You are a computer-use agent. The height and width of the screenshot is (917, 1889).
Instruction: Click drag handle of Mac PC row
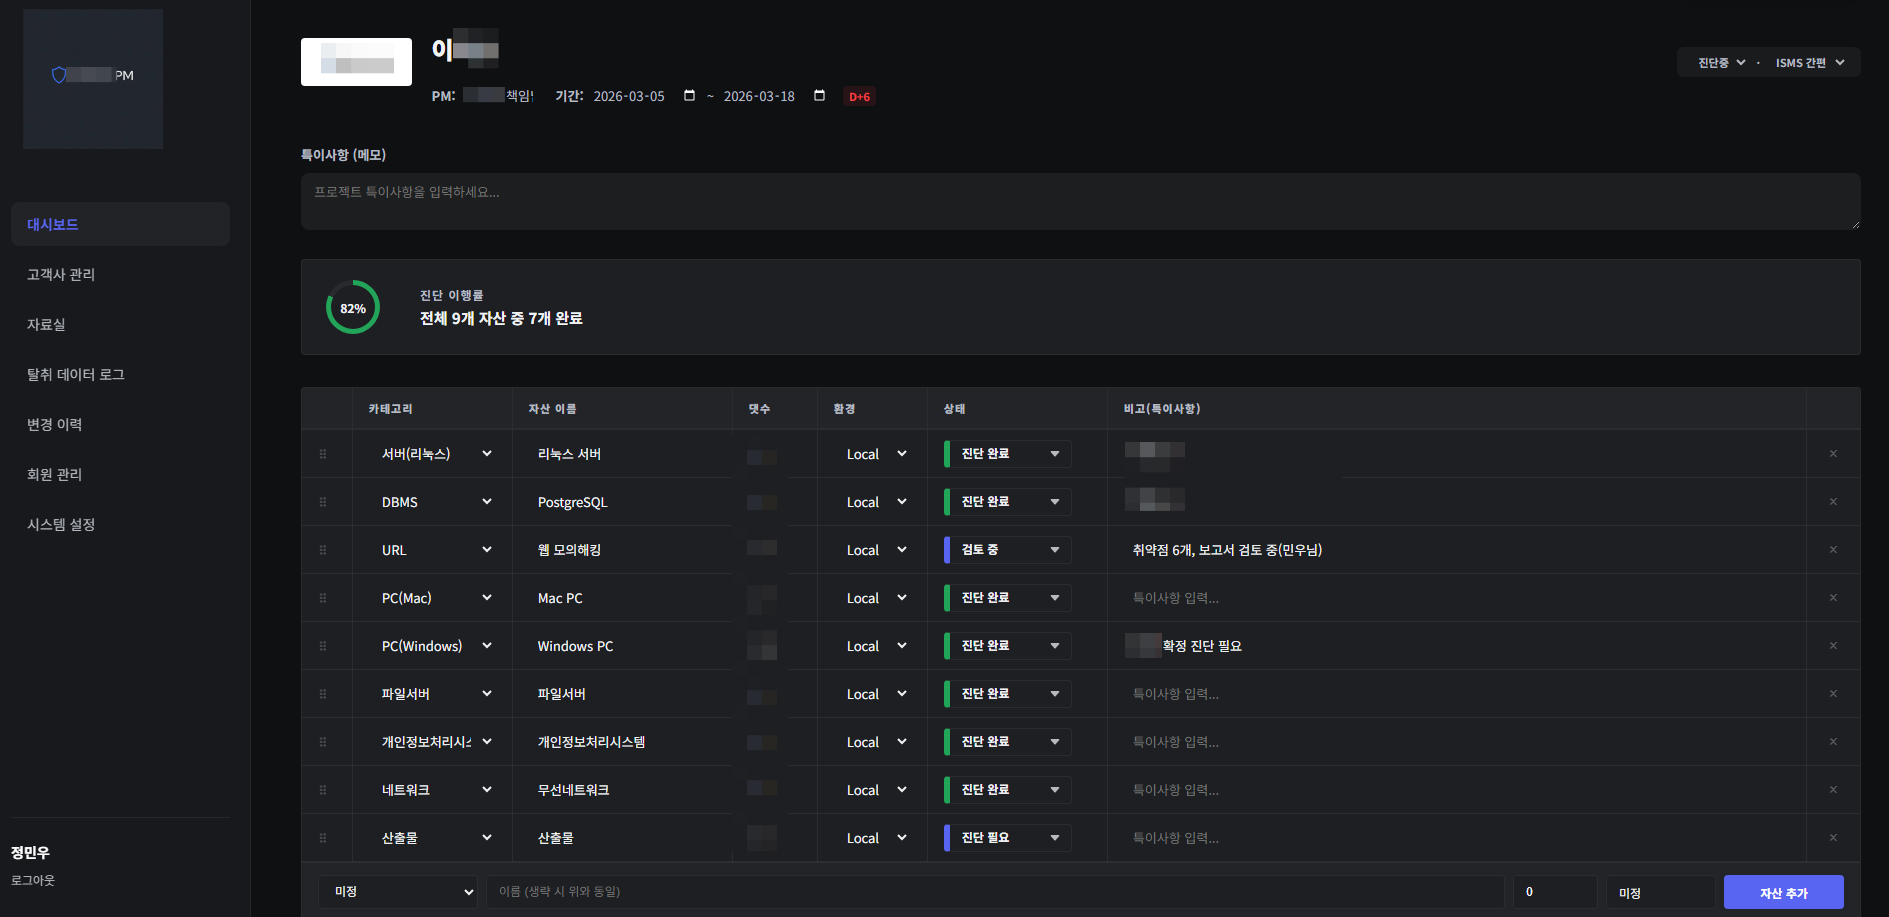tap(323, 598)
